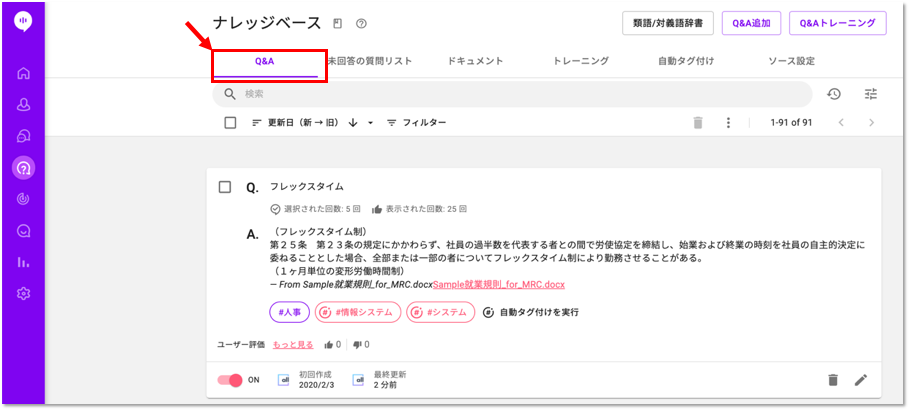Open the conversations chat bubbles sidebar icon

pyautogui.click(x=23, y=136)
